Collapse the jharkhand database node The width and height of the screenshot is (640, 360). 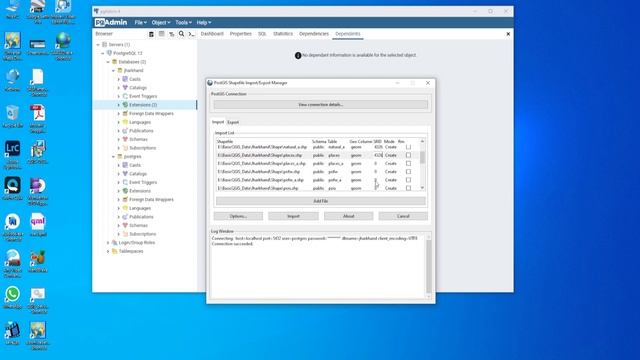click(x=113, y=71)
